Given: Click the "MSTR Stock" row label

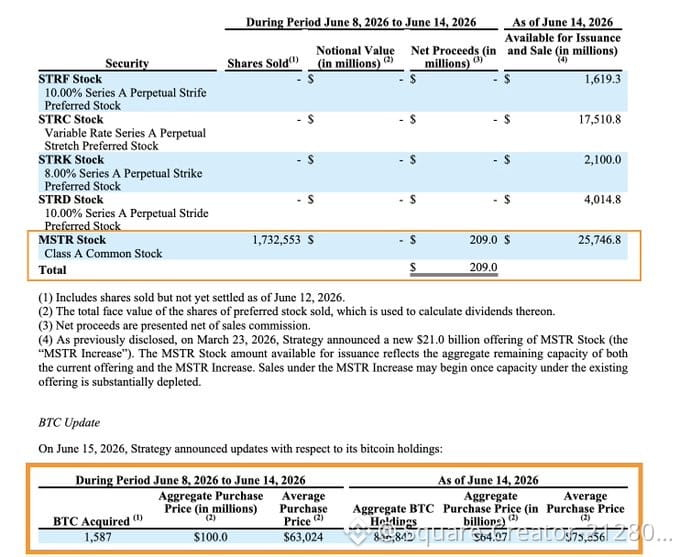Looking at the screenshot, I should point(72,240).
